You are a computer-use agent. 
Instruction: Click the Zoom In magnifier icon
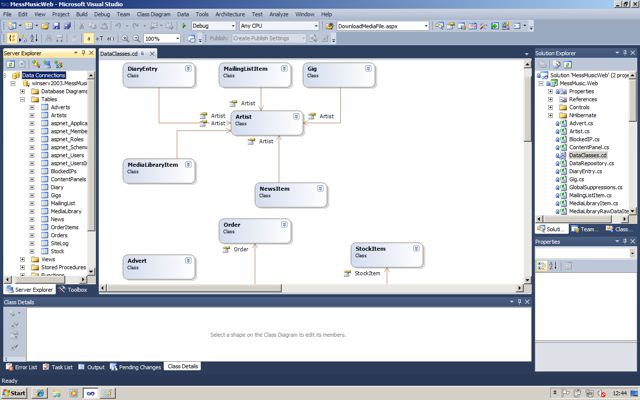125,38
